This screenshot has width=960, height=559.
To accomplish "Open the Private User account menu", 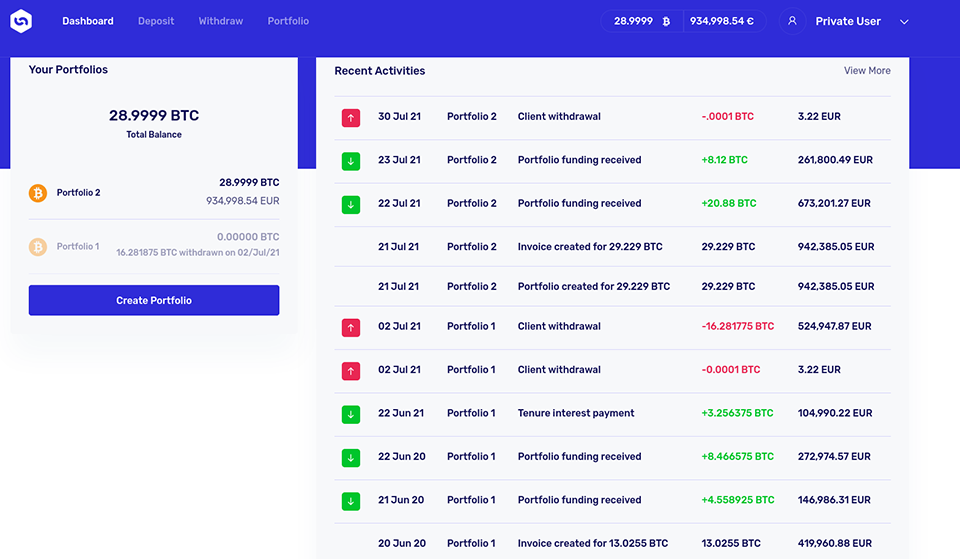I will (x=848, y=21).
